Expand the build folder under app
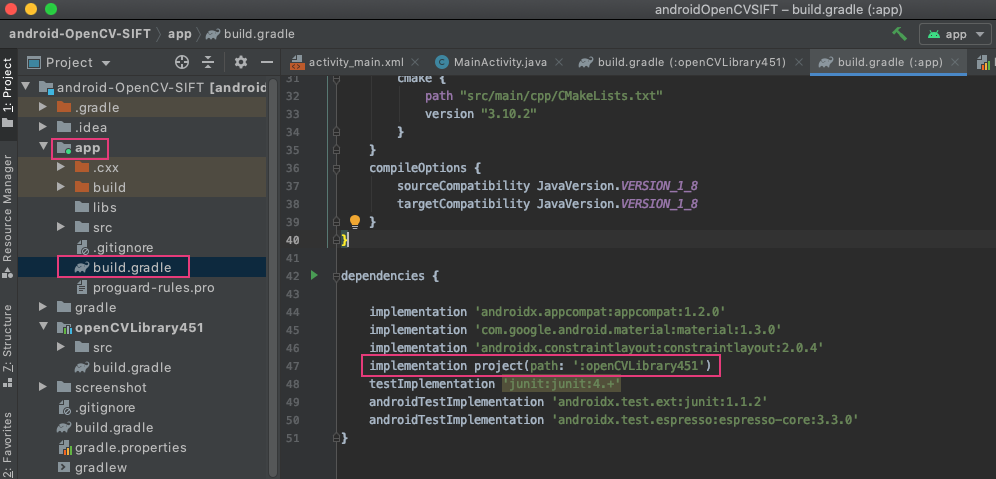 (x=61, y=187)
